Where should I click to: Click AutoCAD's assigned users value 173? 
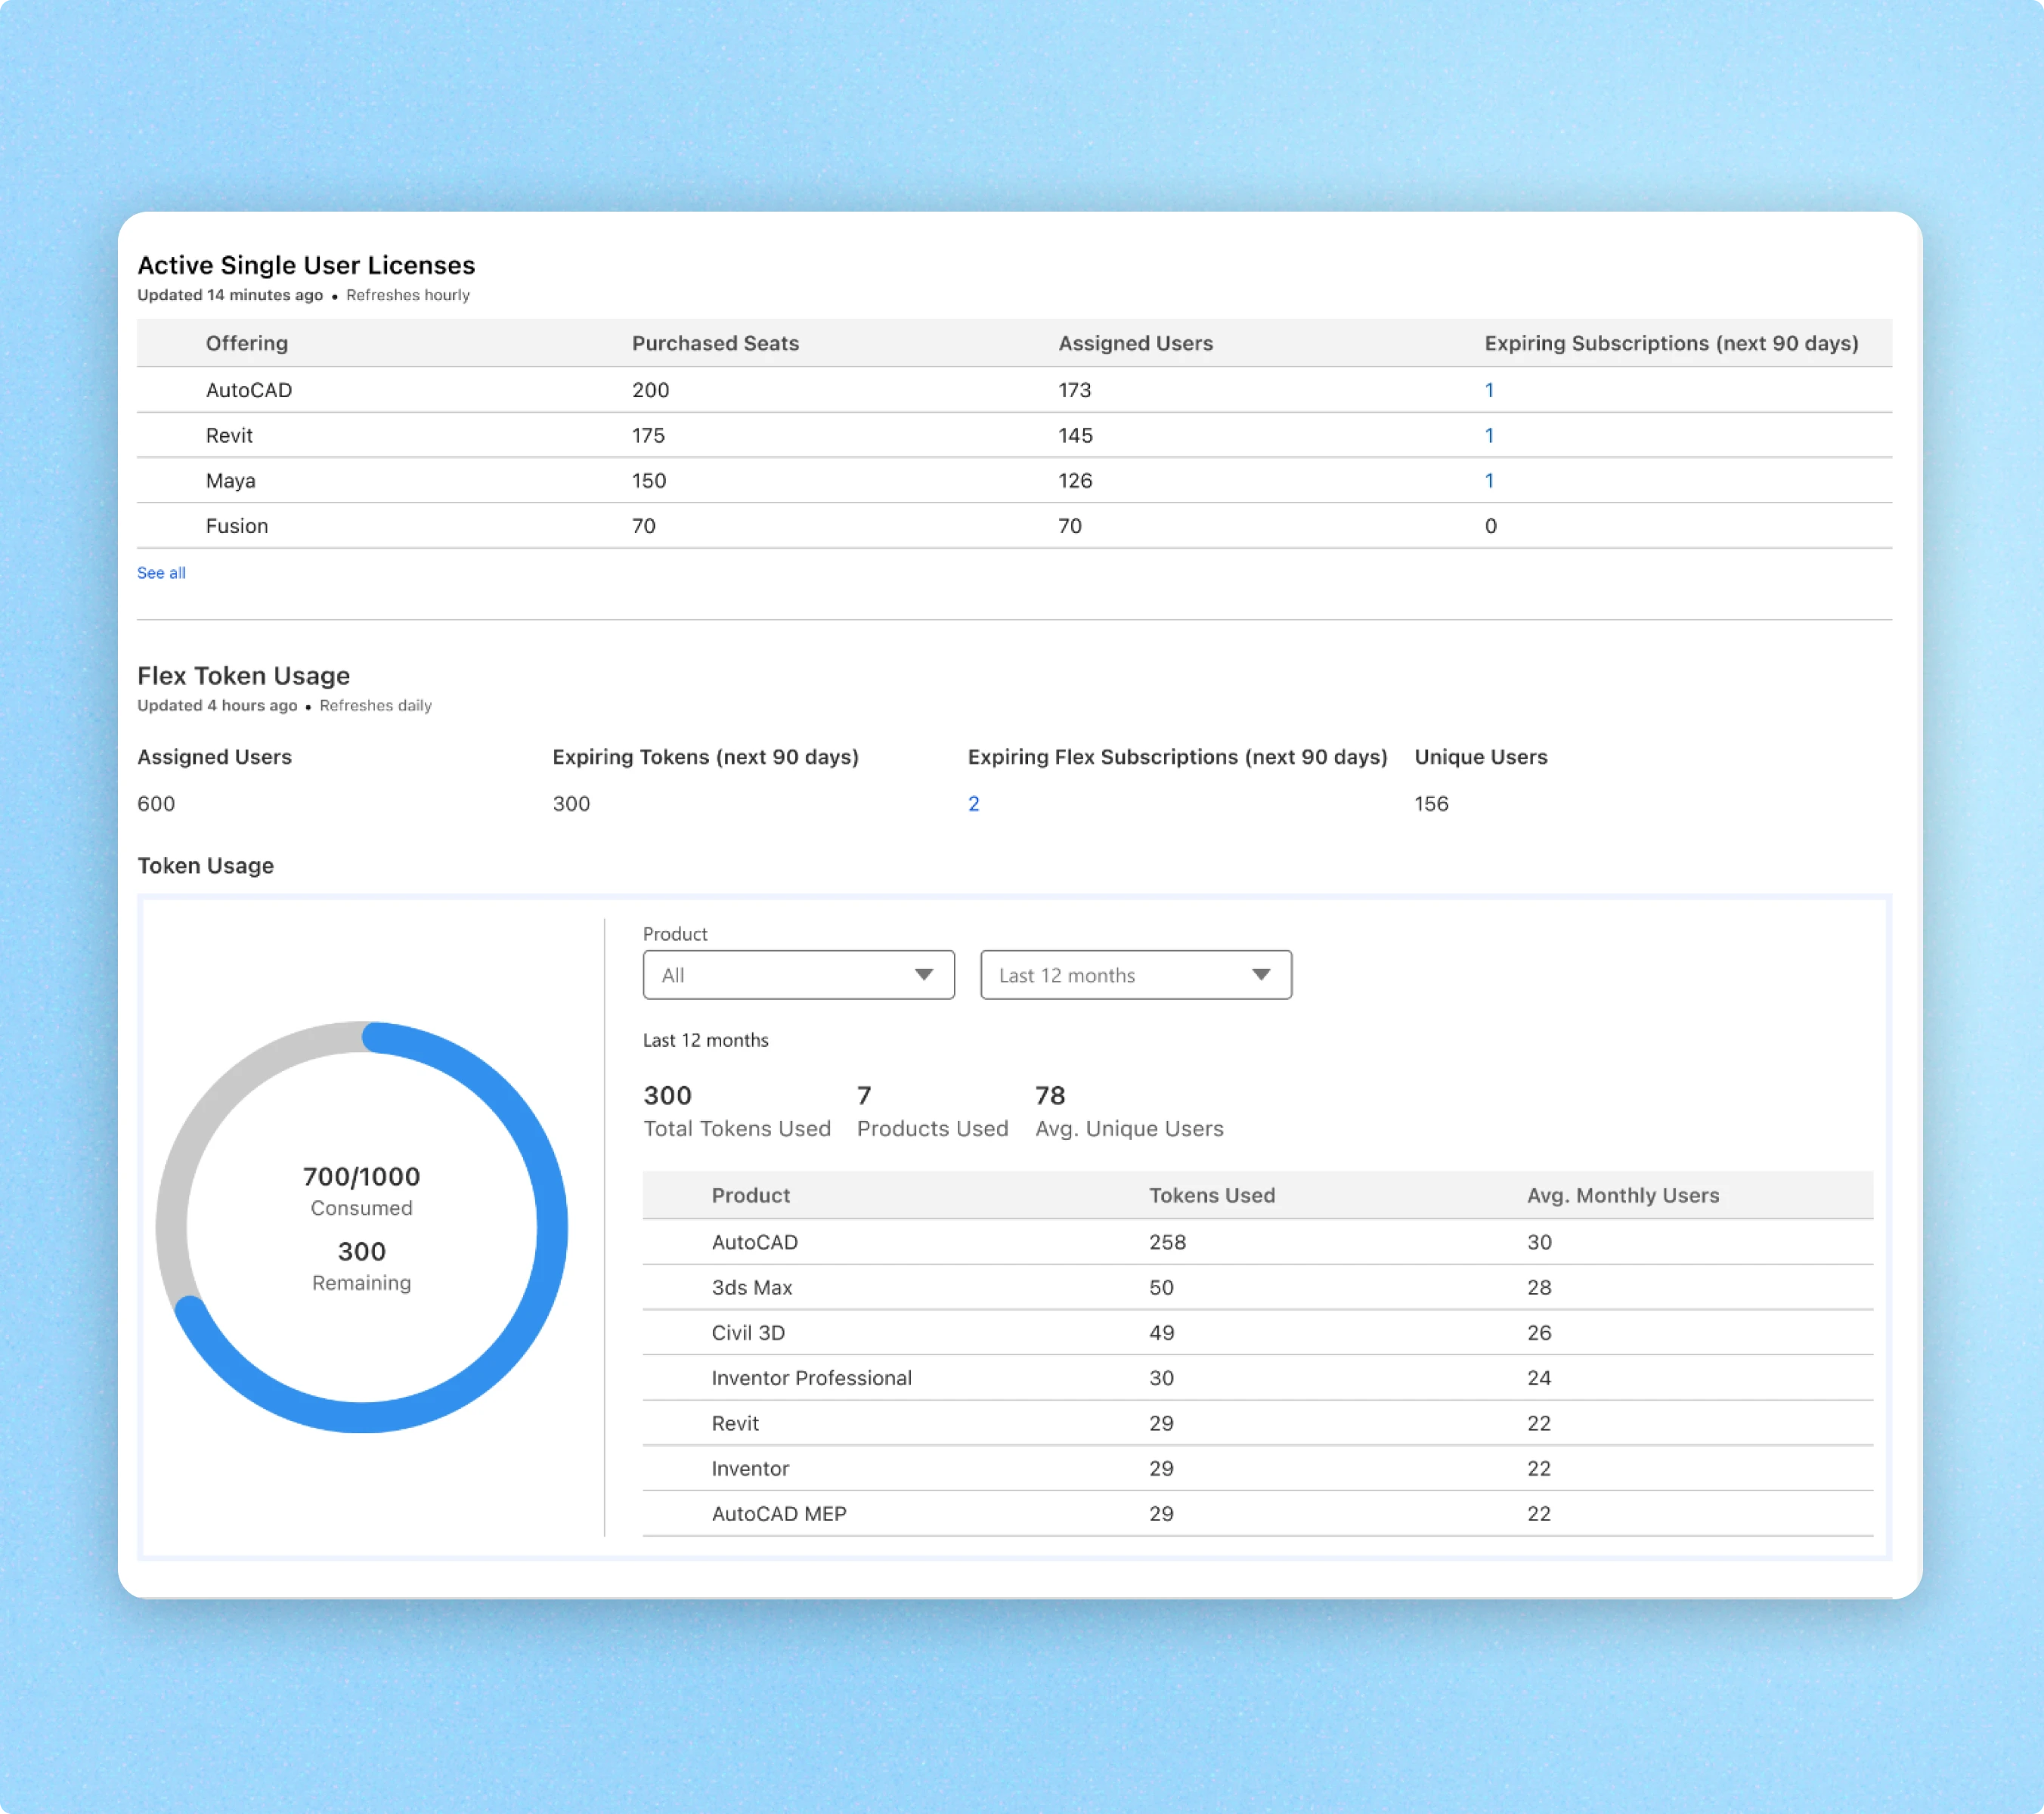[1075, 390]
